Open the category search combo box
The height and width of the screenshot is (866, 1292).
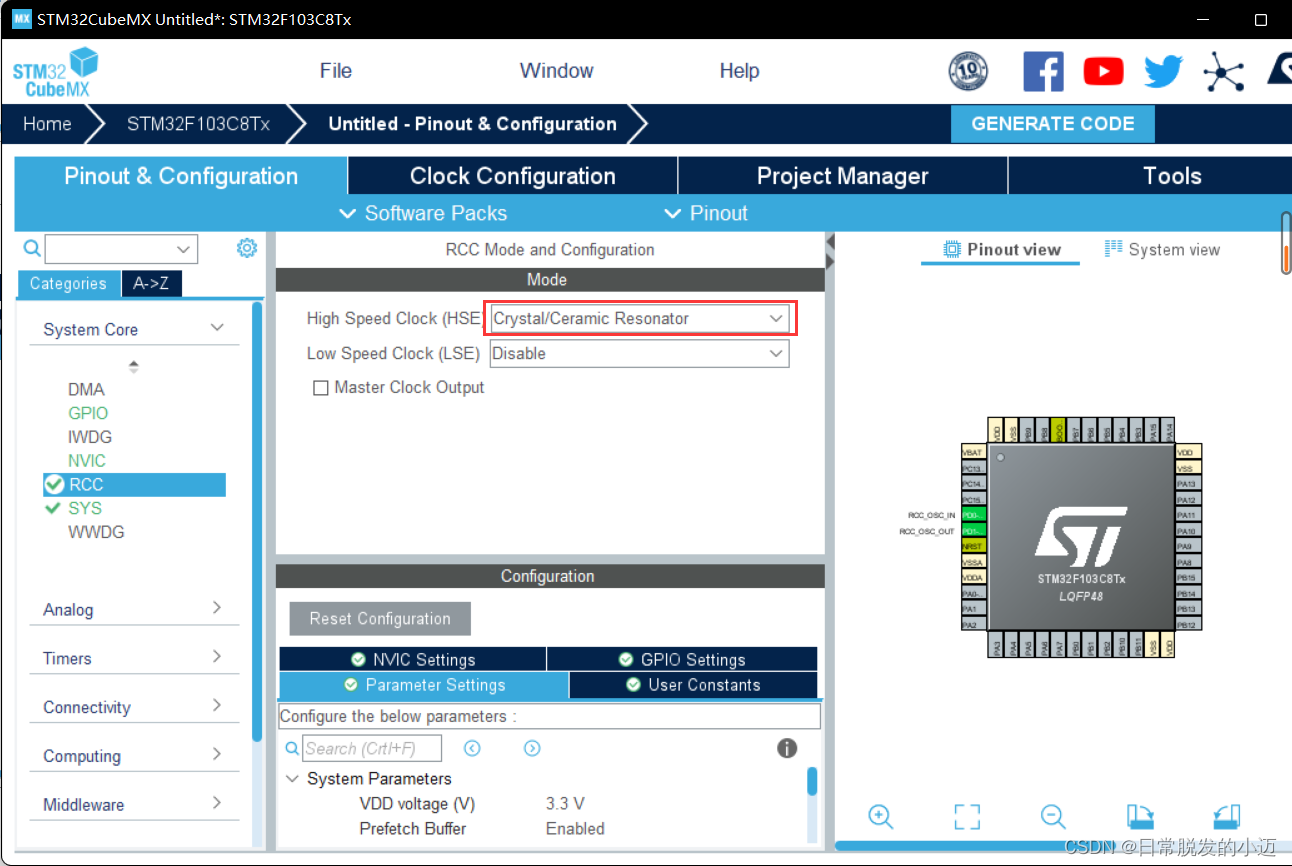121,249
